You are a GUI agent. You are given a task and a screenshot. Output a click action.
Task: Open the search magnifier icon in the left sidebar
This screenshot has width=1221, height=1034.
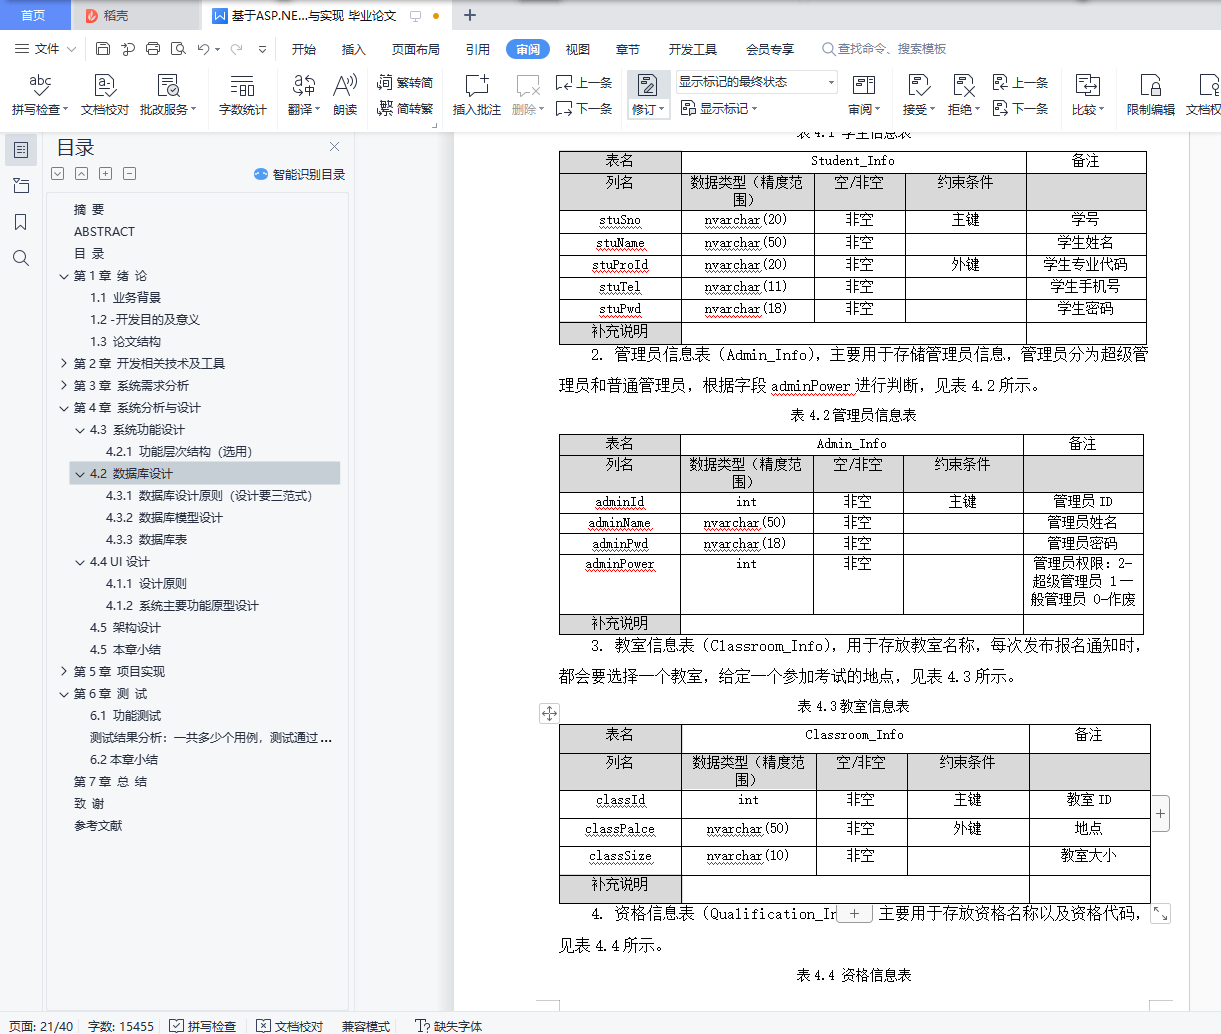[x=21, y=258]
